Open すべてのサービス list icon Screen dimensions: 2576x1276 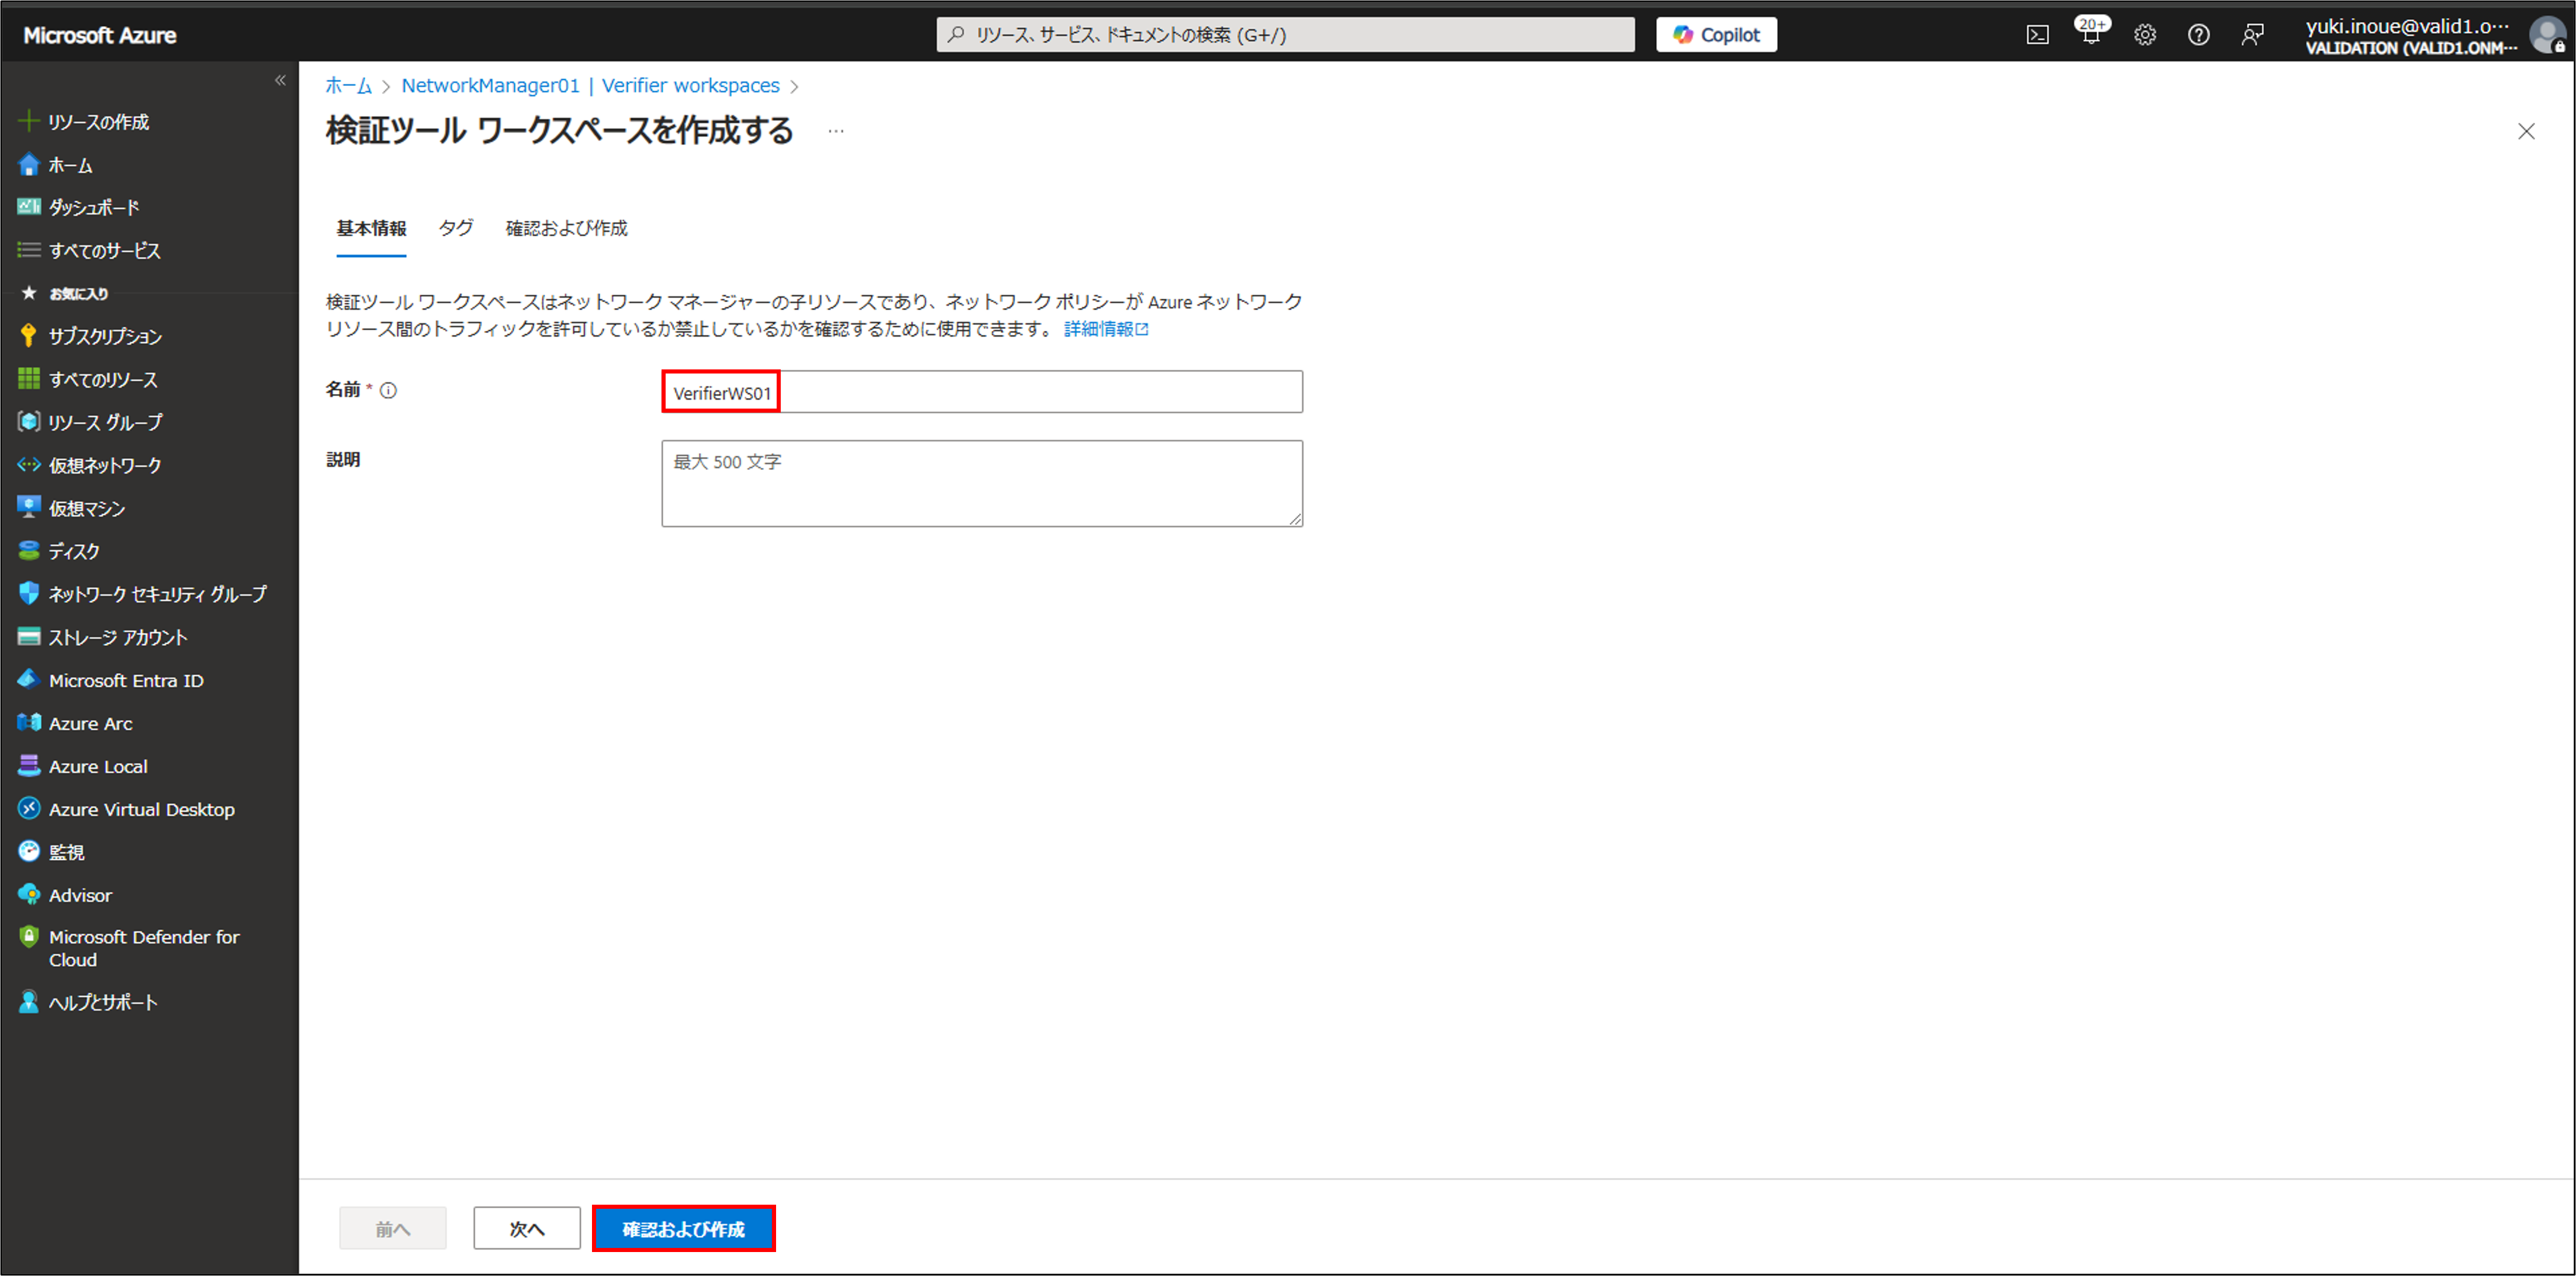coord(29,250)
